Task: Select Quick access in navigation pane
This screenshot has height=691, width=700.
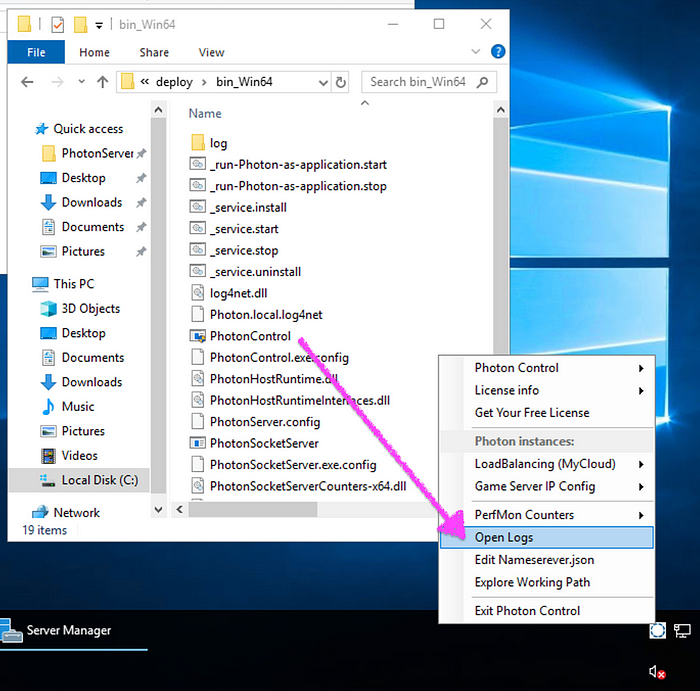Action: [x=79, y=129]
